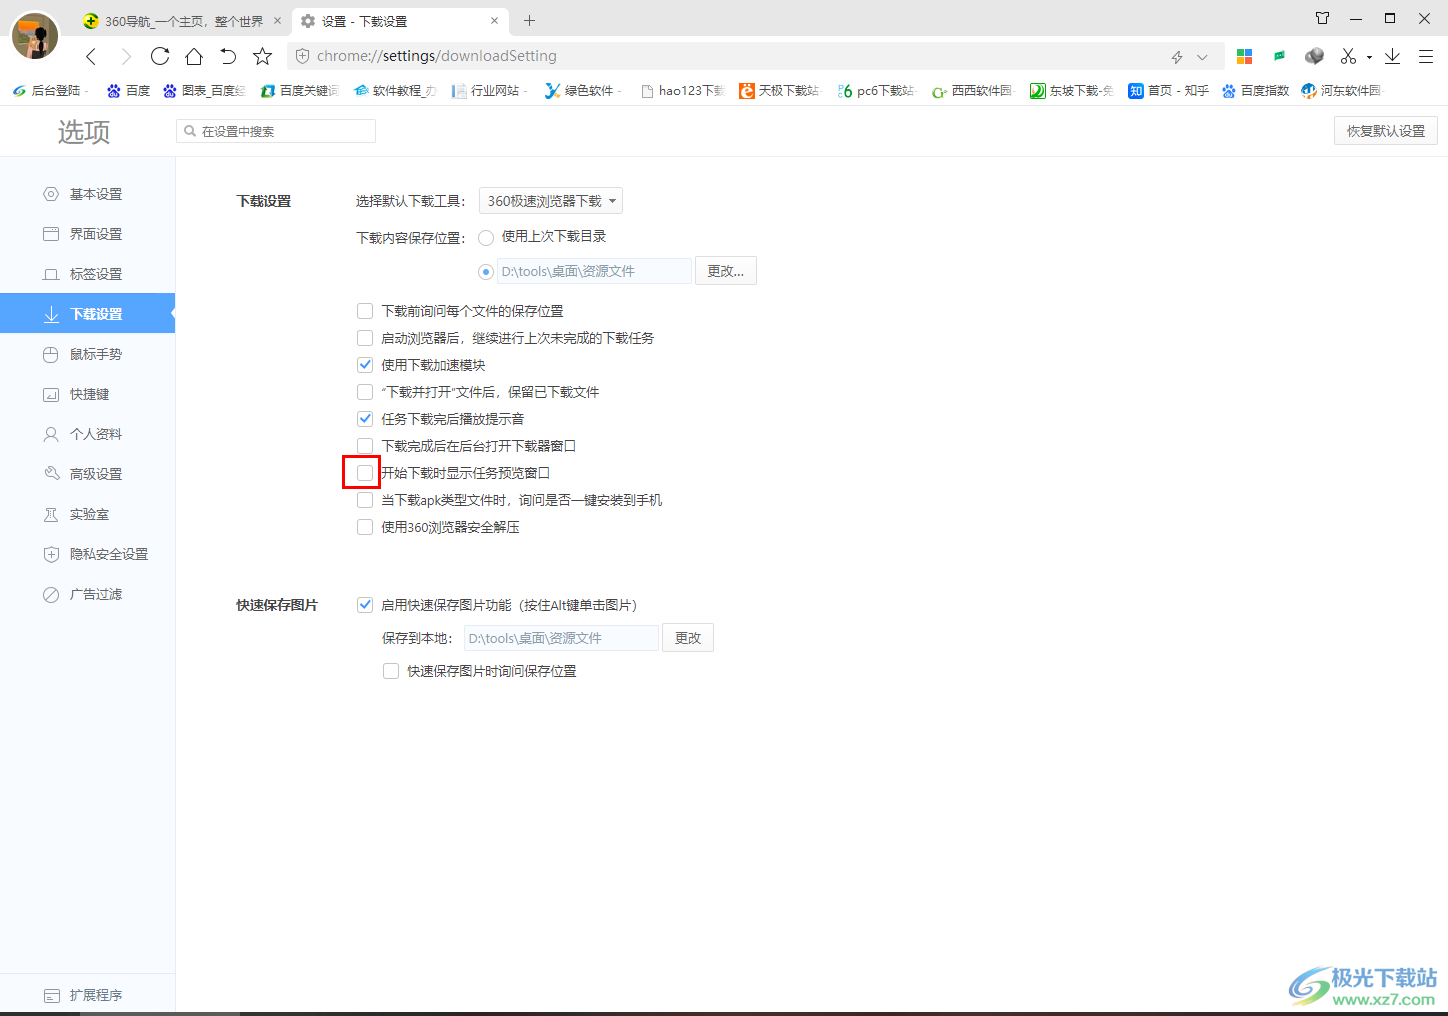
Task: Open 百度 bookmark
Action: [128, 91]
